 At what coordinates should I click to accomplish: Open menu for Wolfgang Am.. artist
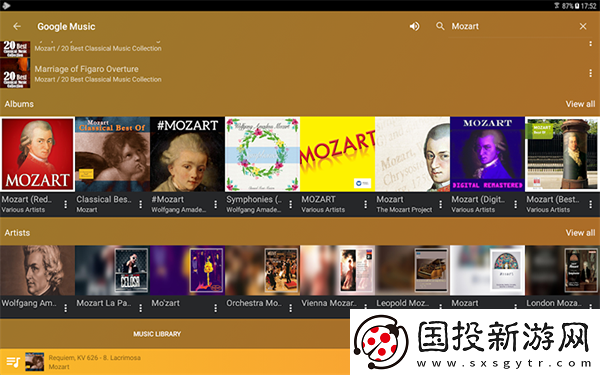coord(66,308)
